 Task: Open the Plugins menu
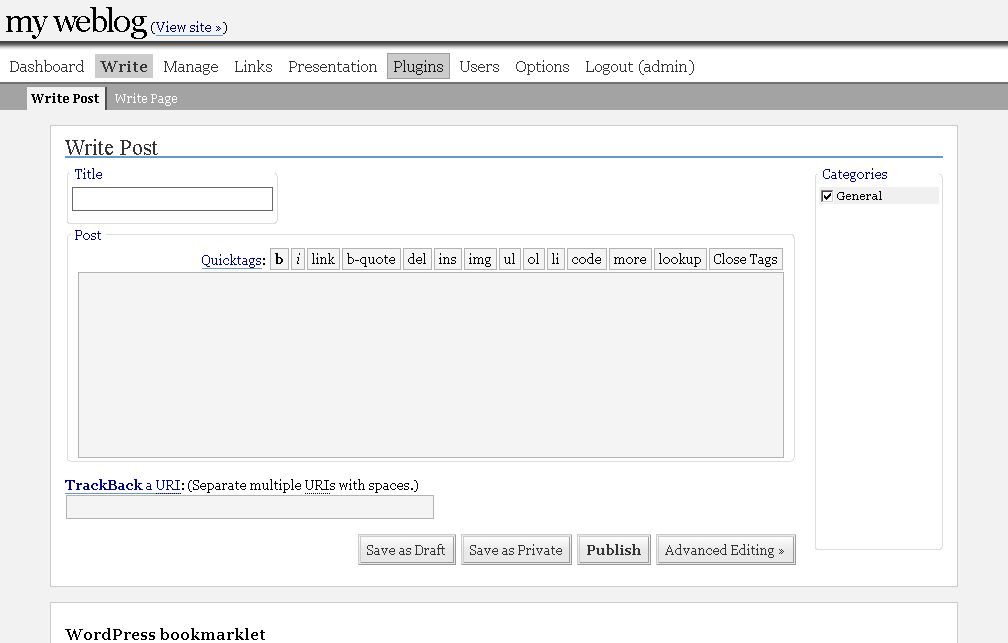click(418, 66)
